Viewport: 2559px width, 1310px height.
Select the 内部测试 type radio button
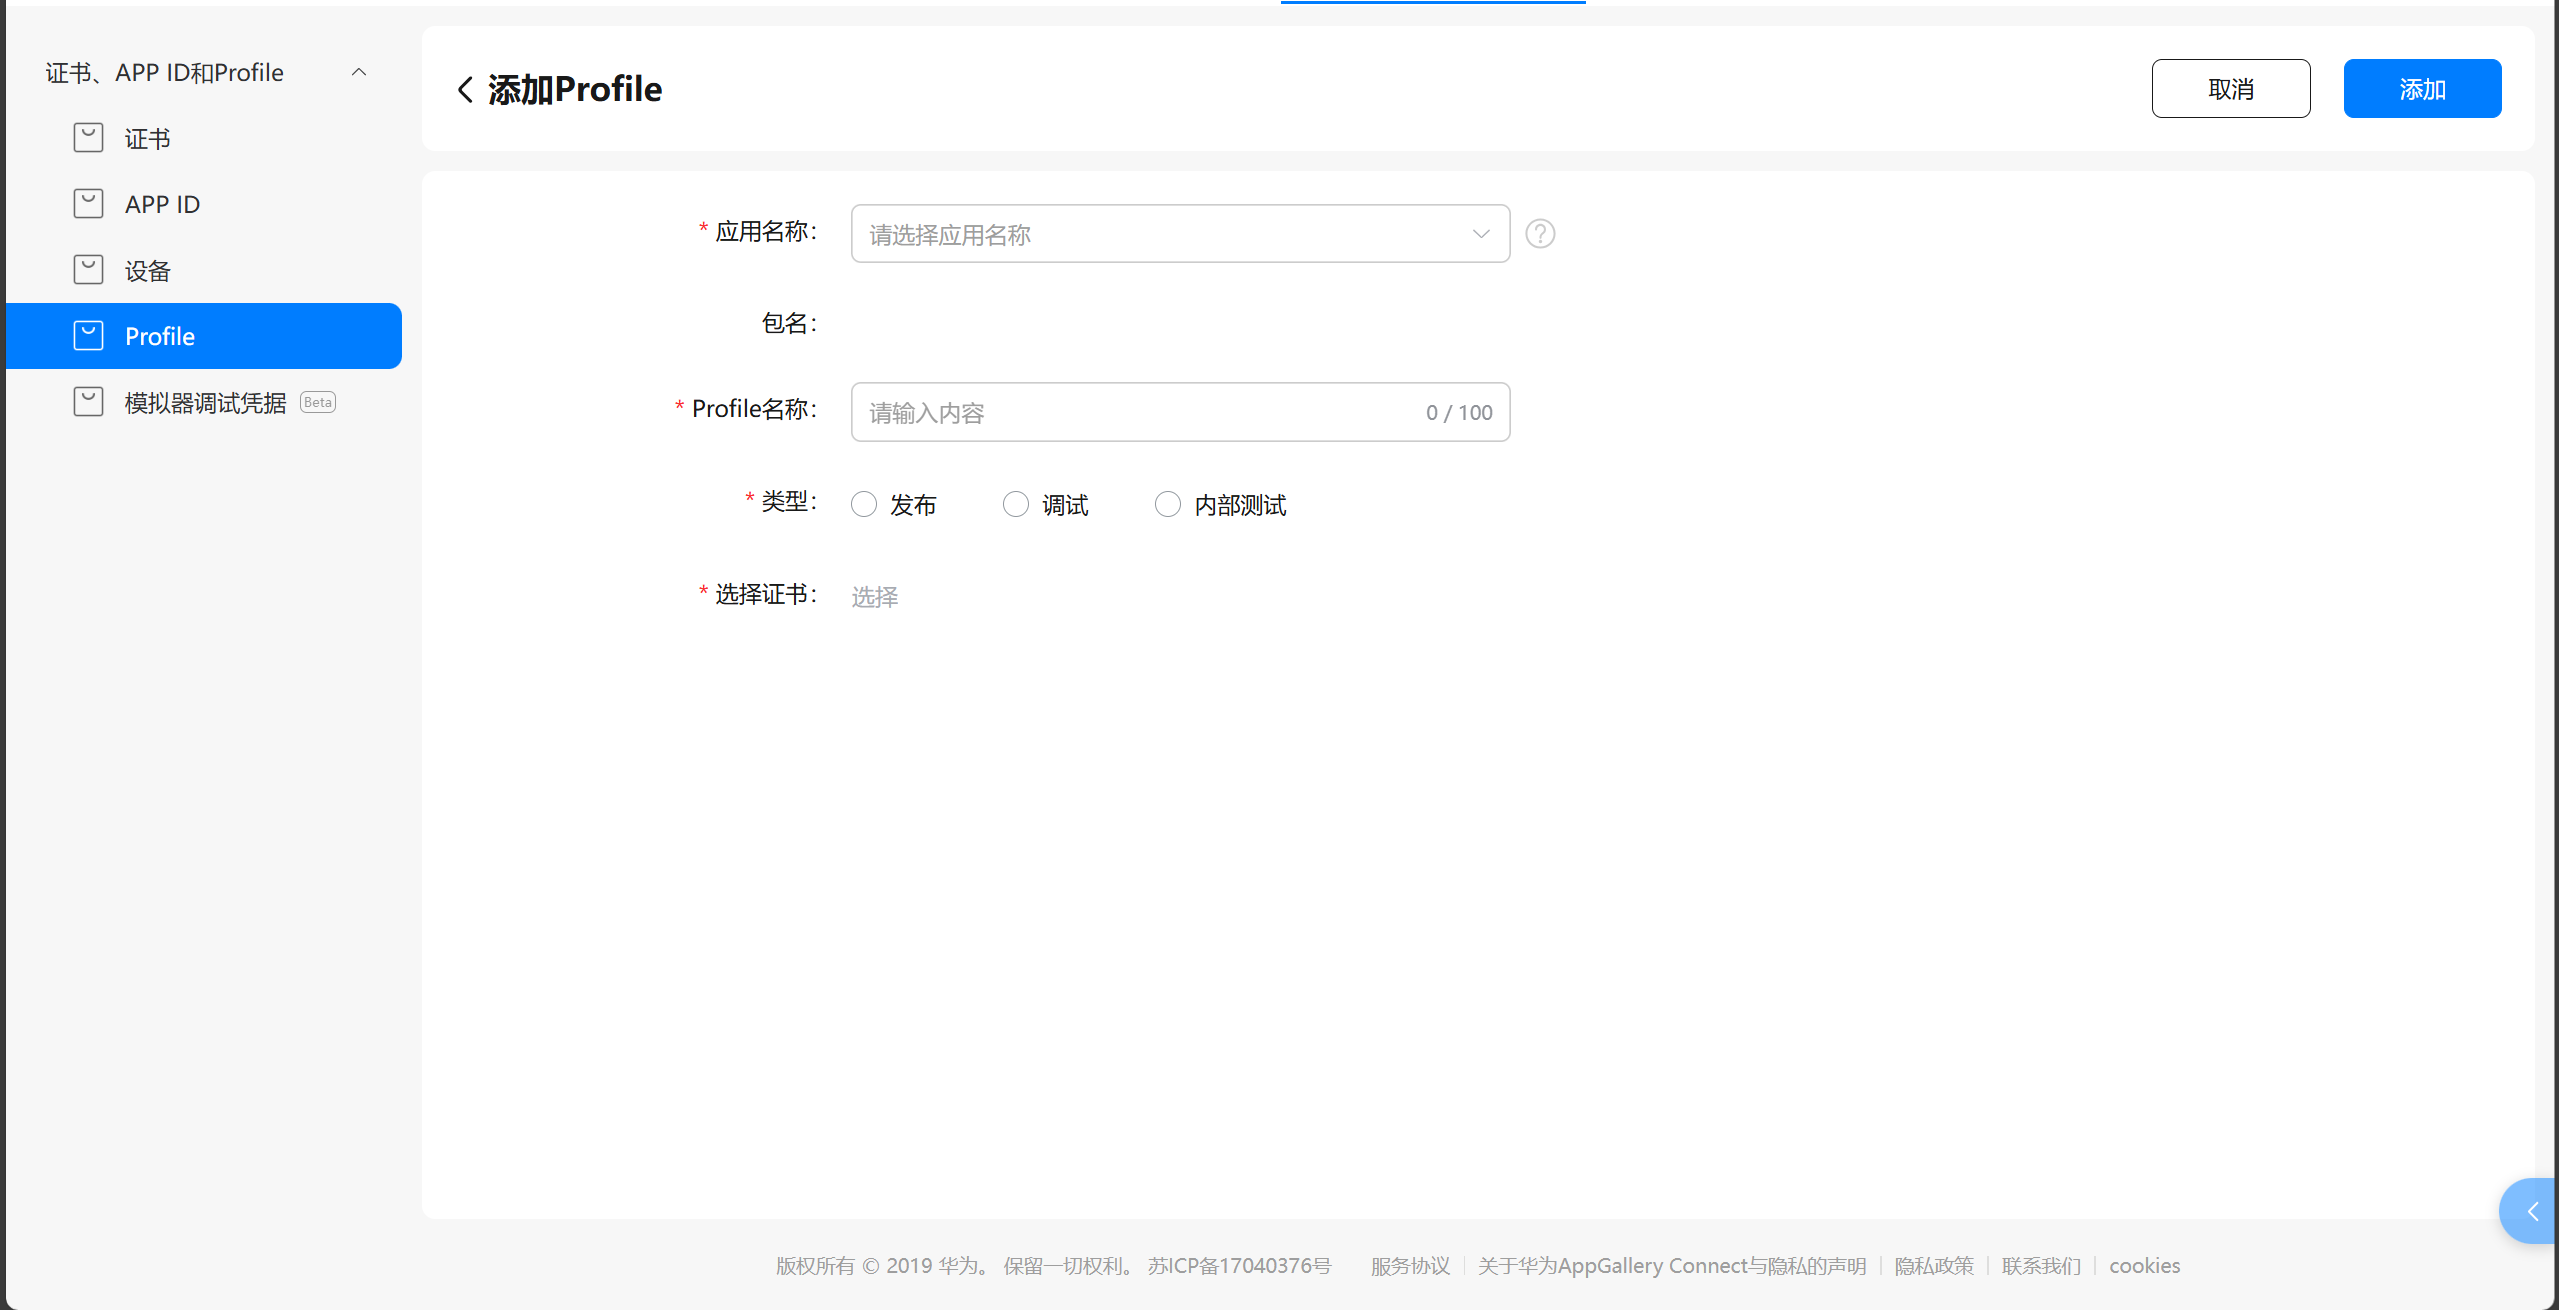click(1168, 505)
